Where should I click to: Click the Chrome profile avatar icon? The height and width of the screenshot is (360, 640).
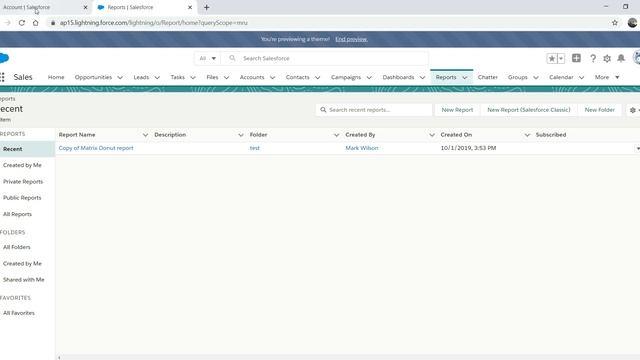tap(633, 23)
